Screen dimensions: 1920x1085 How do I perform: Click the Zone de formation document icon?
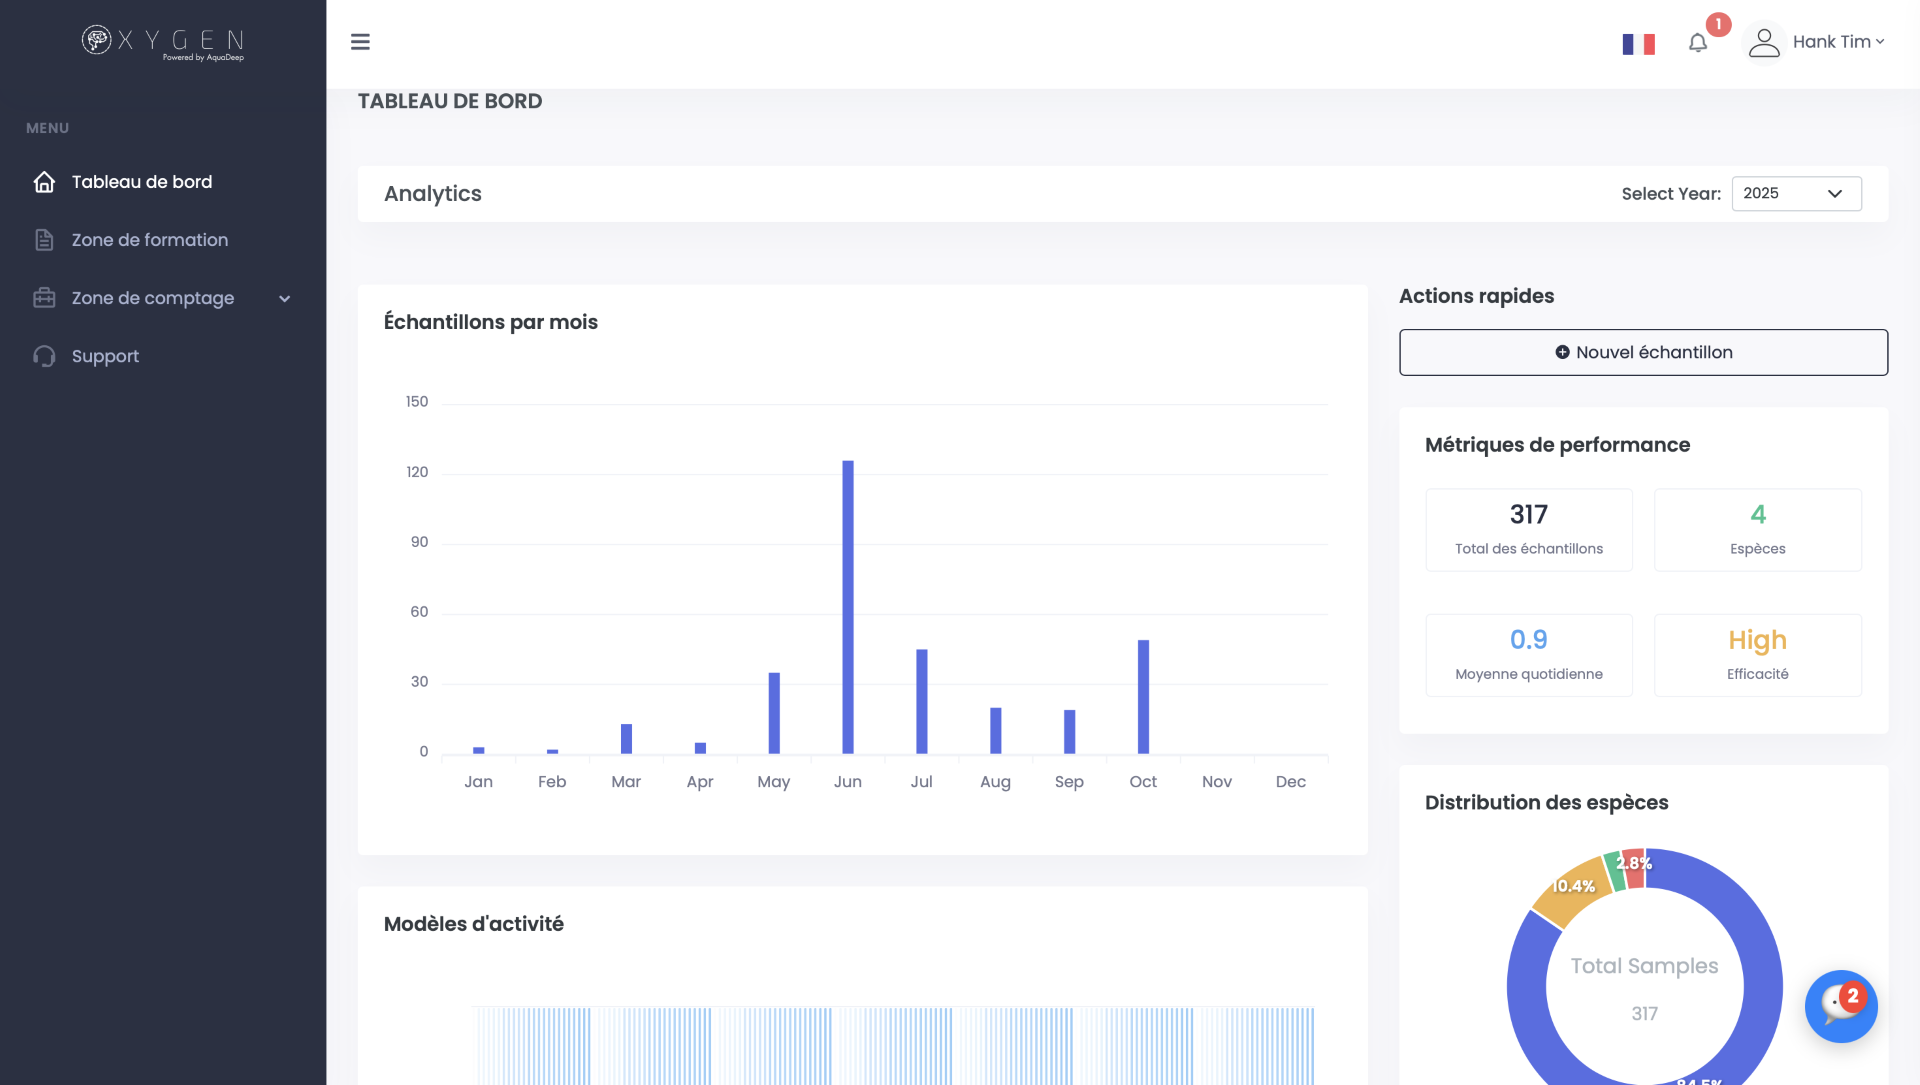[x=44, y=240]
